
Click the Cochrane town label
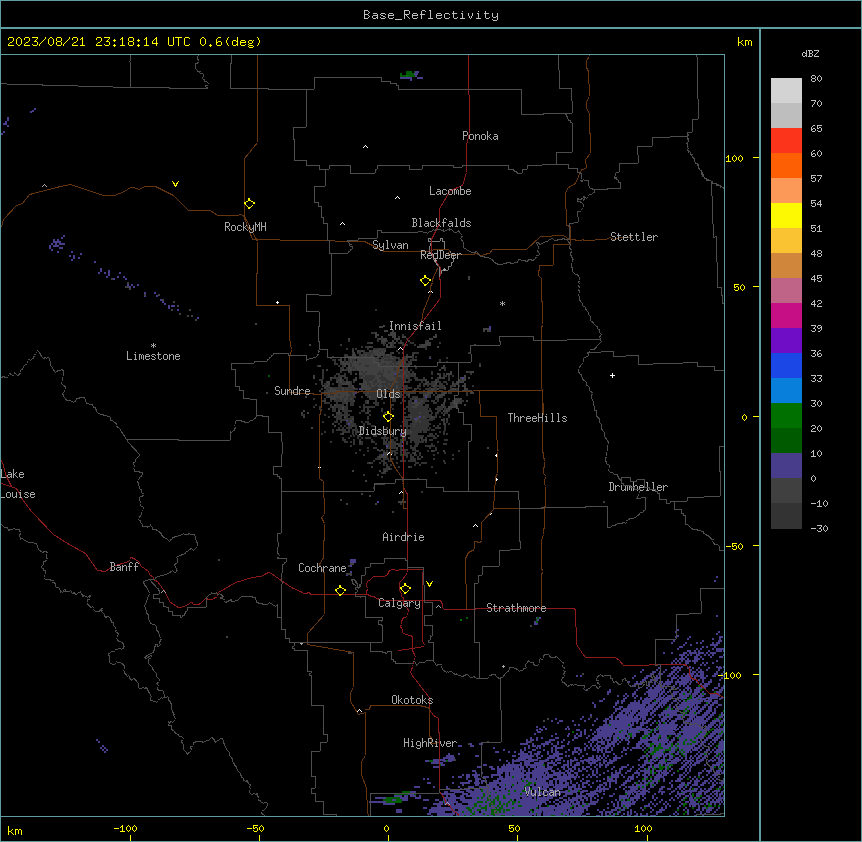[322, 568]
